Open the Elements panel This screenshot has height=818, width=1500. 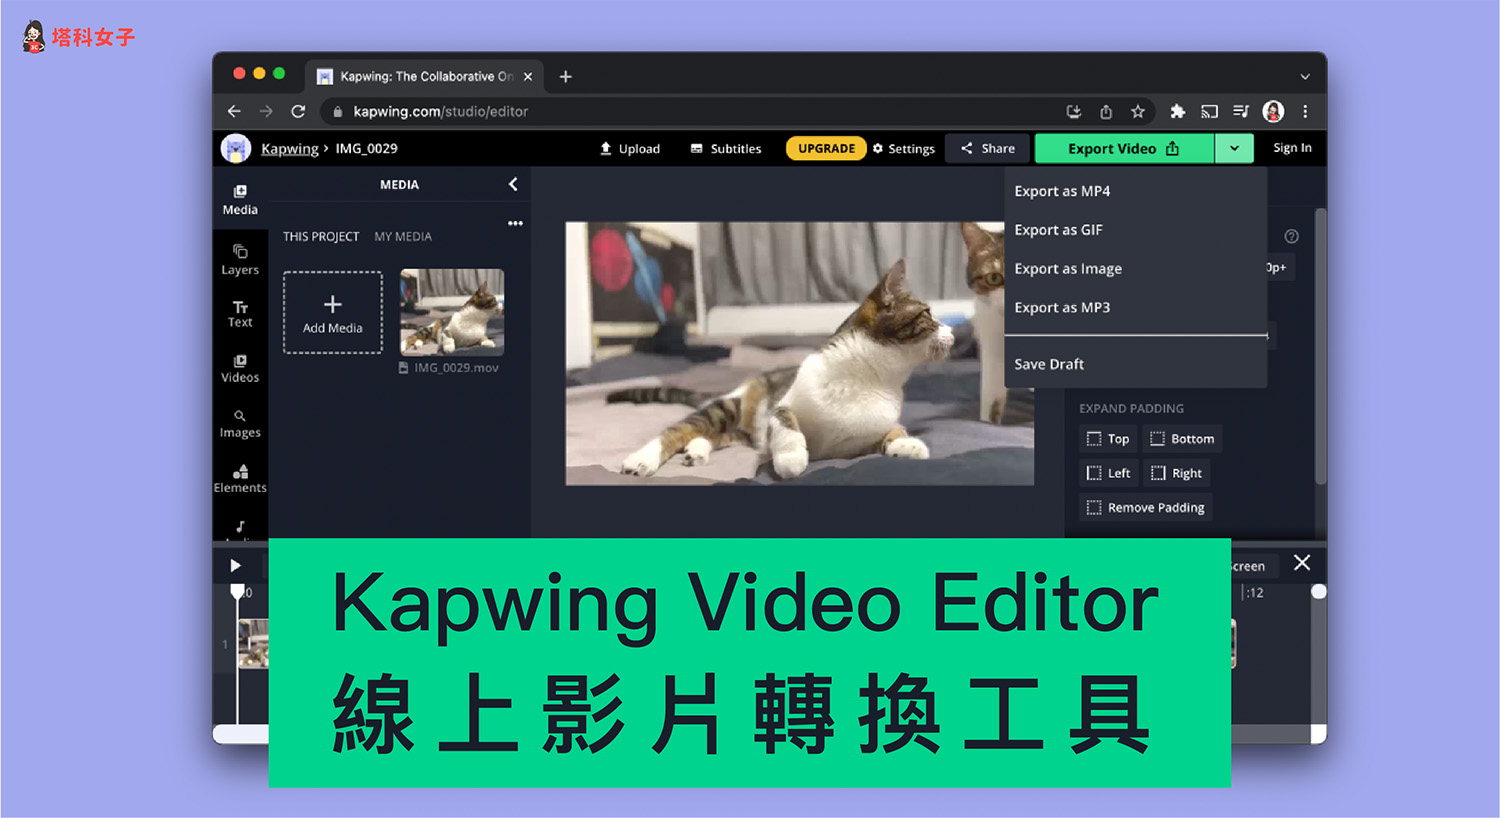pyautogui.click(x=240, y=478)
